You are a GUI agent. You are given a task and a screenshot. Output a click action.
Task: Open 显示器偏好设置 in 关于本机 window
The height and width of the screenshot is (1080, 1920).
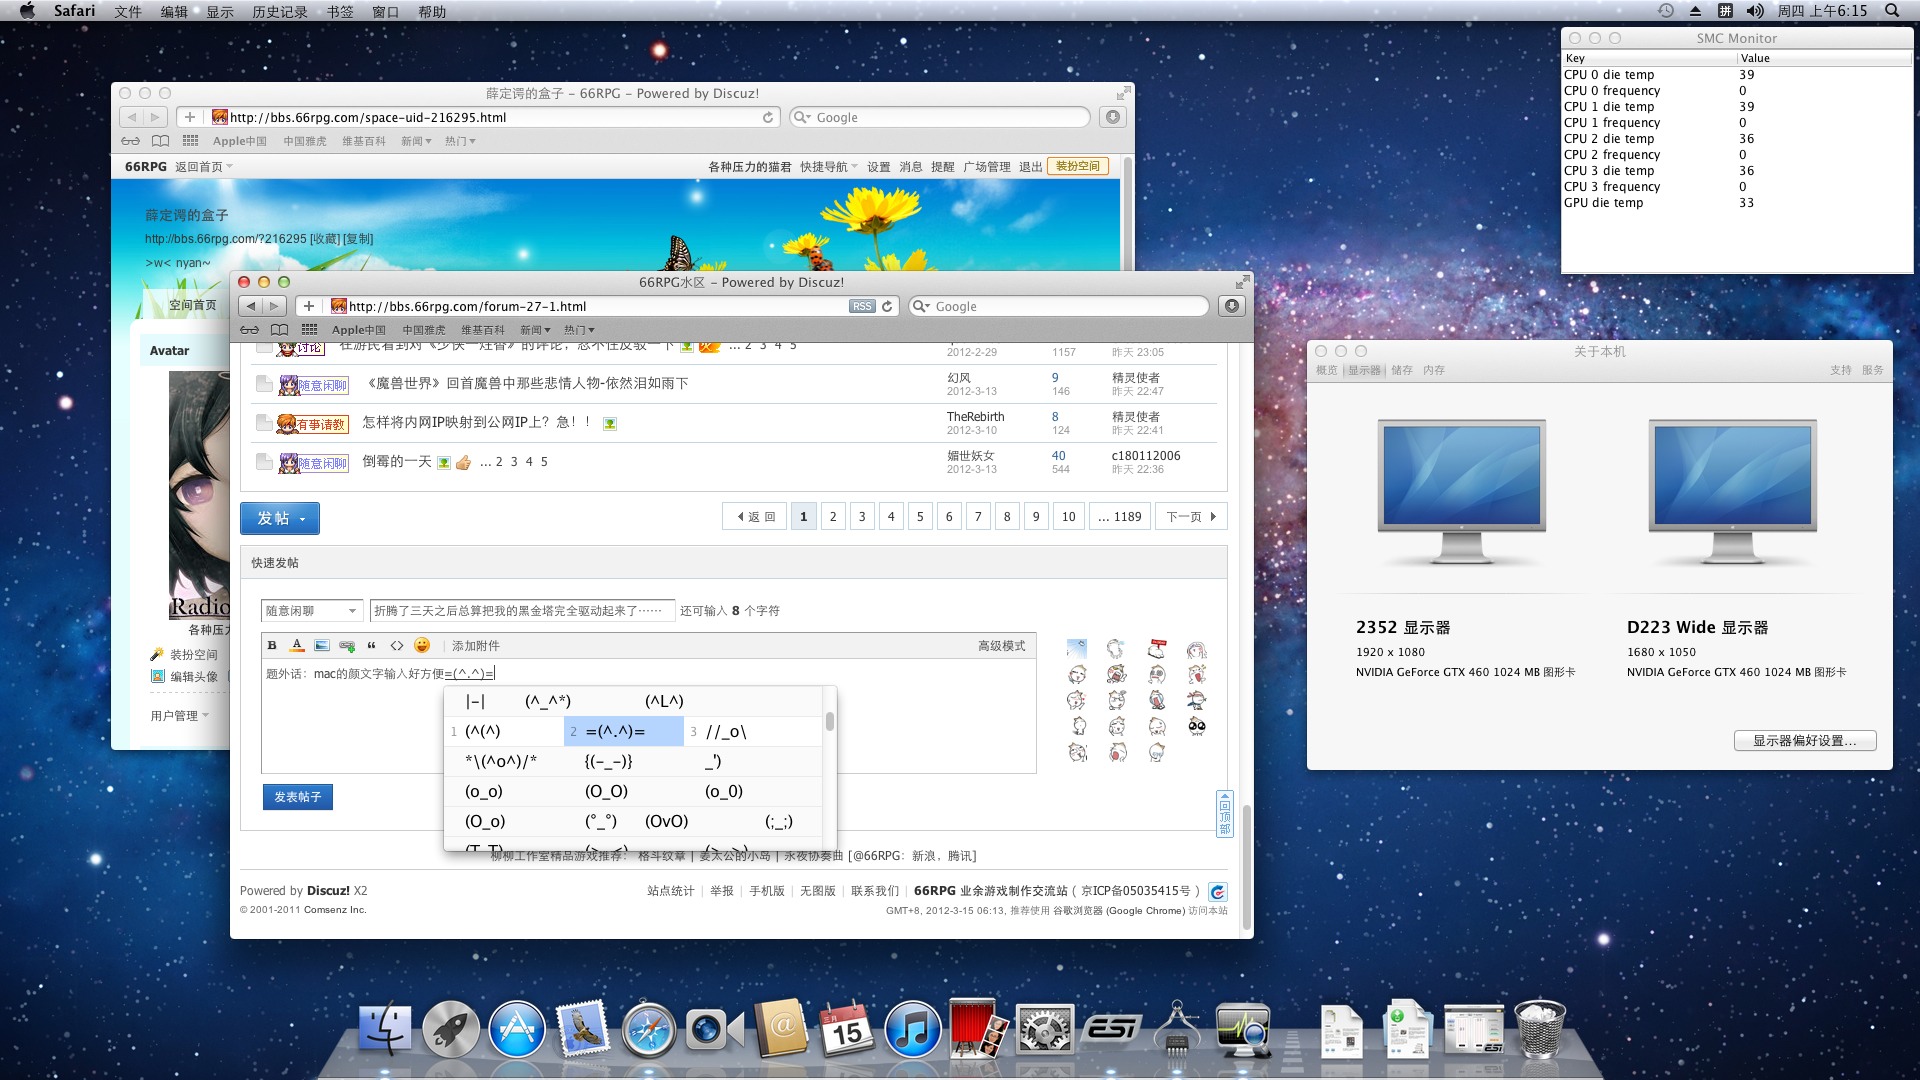point(1805,741)
